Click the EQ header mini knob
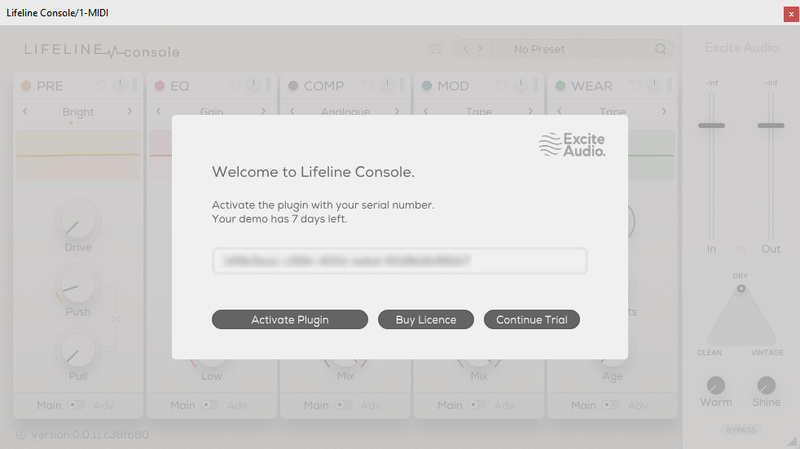Viewport: 800px width, 449px height. (x=254, y=85)
